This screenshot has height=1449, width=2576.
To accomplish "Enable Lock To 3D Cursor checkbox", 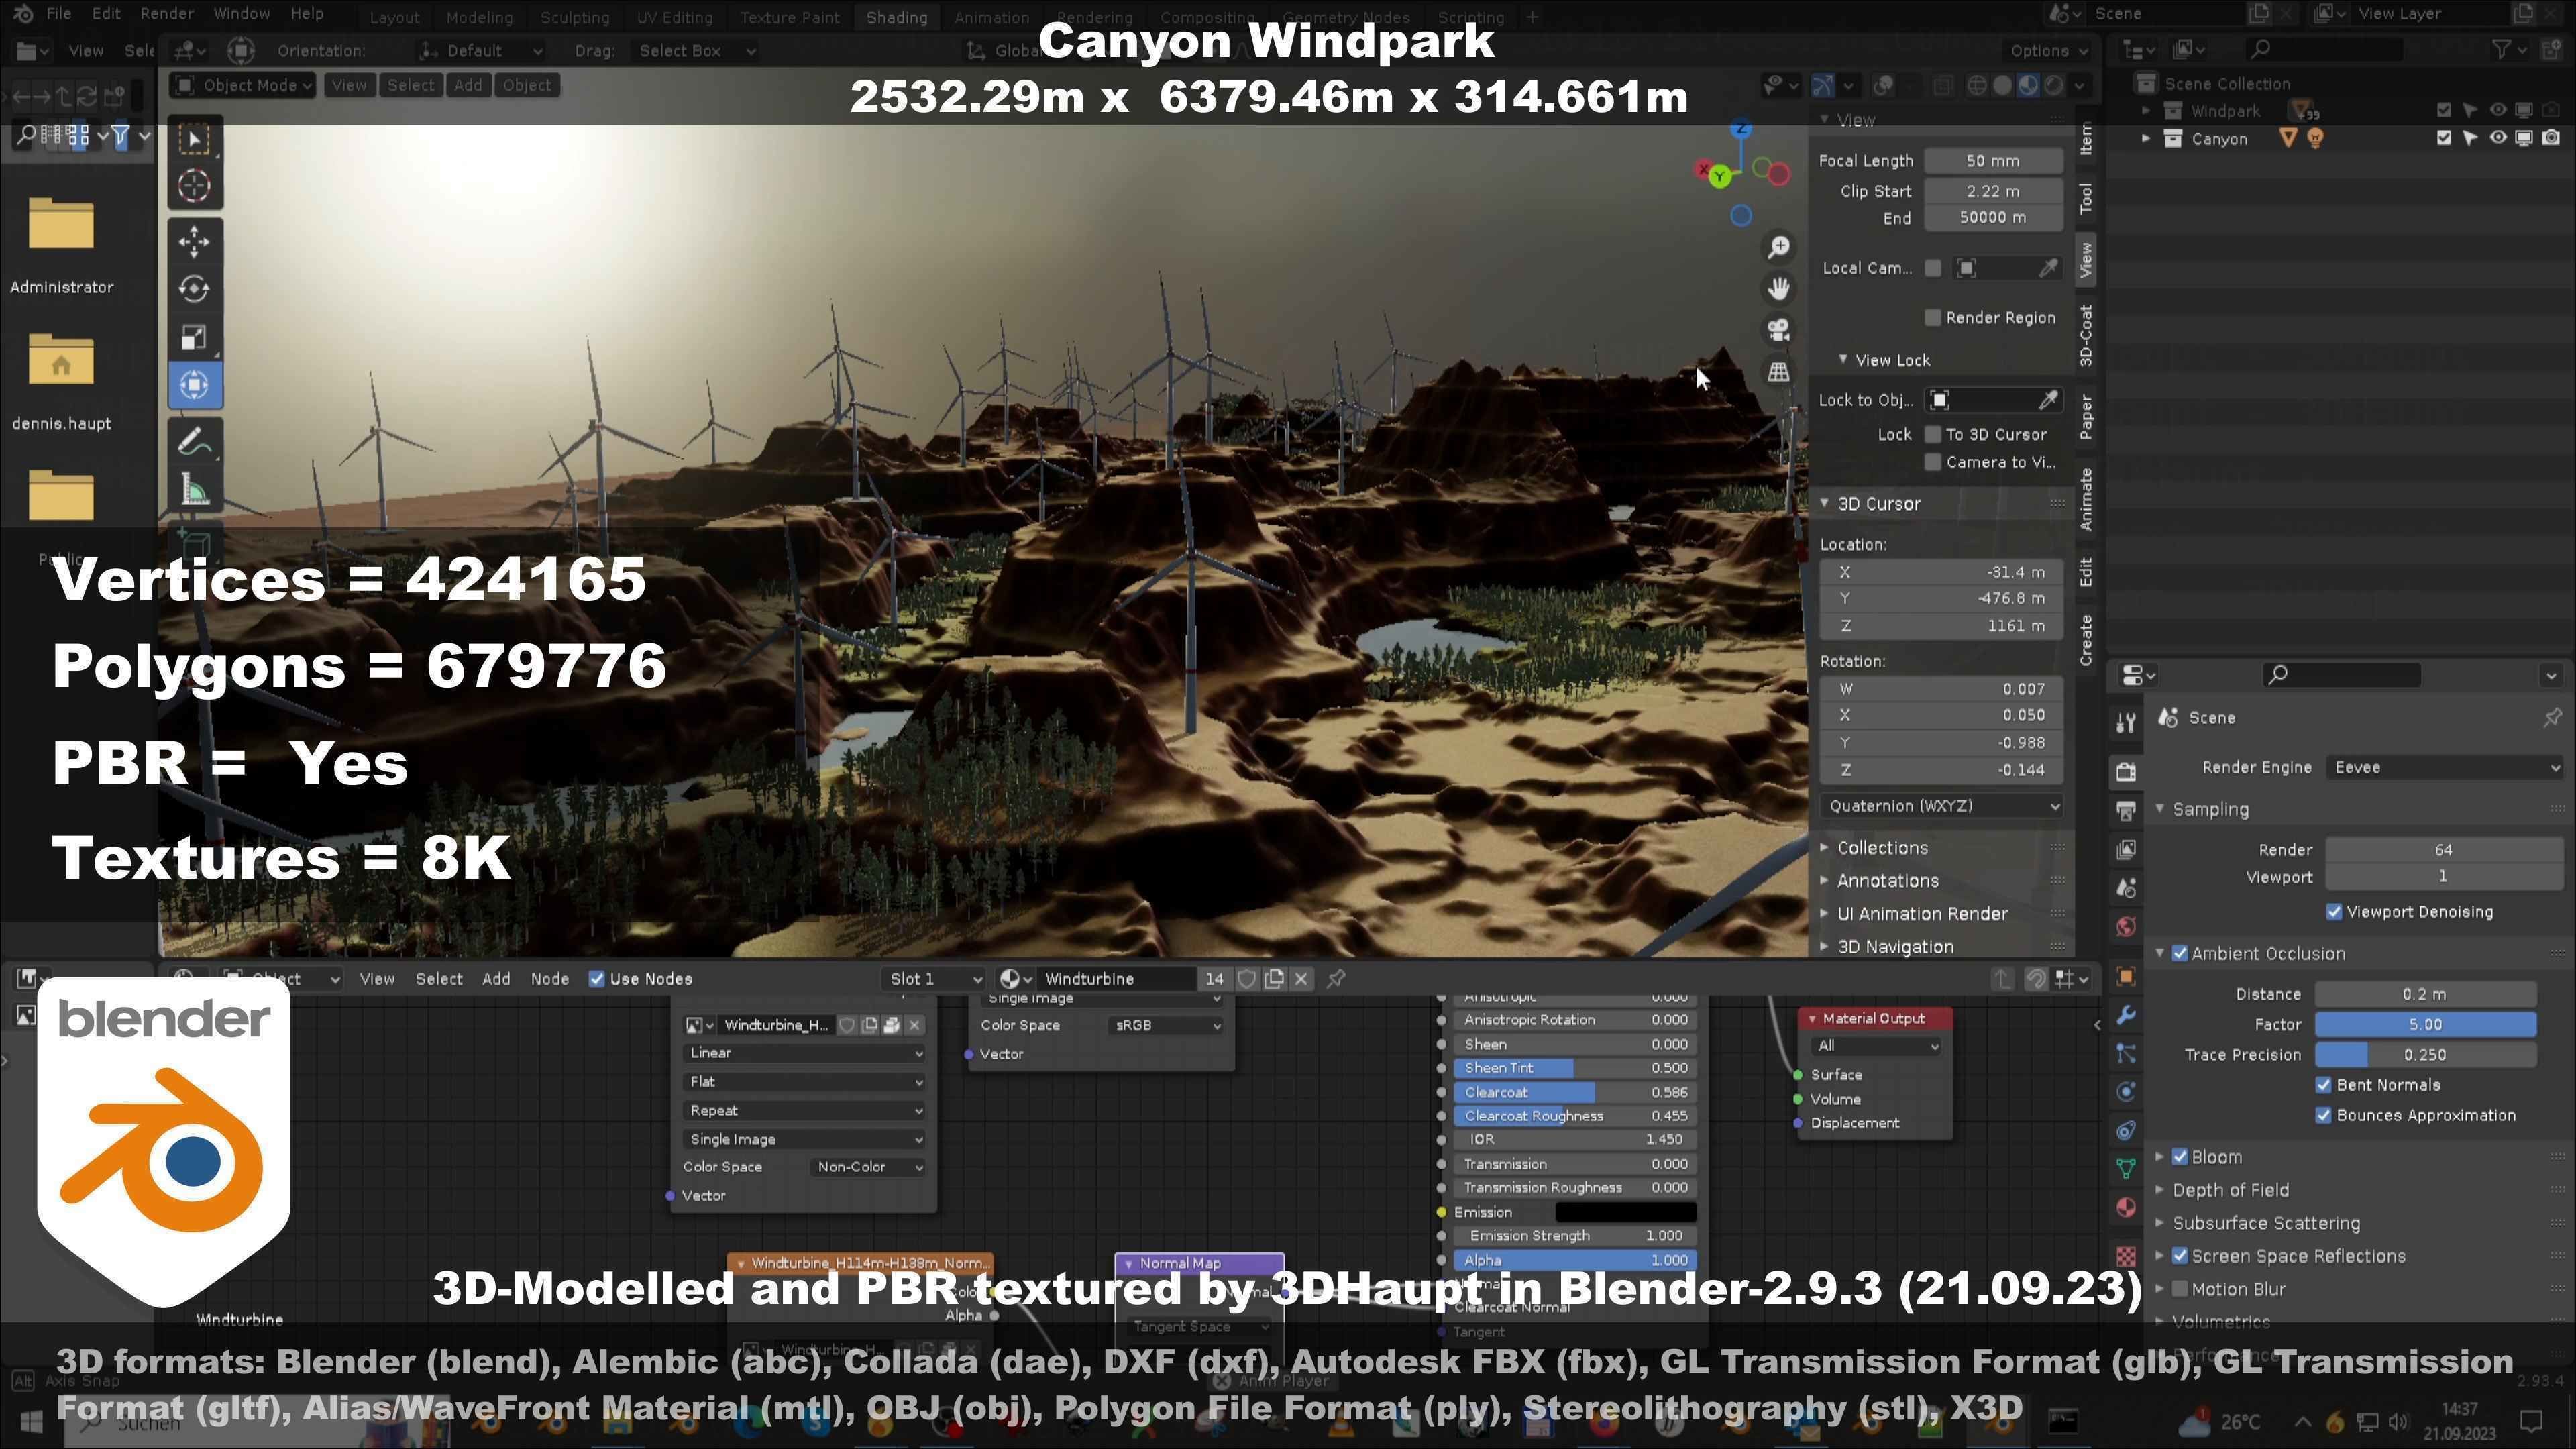I will click(1933, 434).
